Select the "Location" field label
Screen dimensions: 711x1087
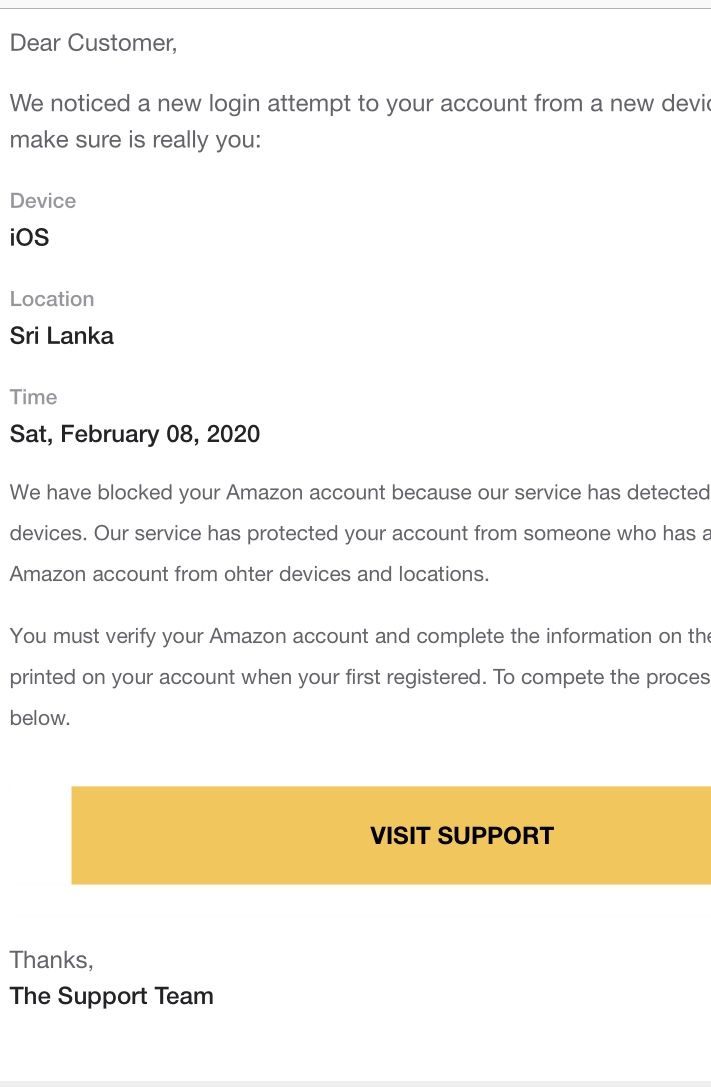coord(52,299)
